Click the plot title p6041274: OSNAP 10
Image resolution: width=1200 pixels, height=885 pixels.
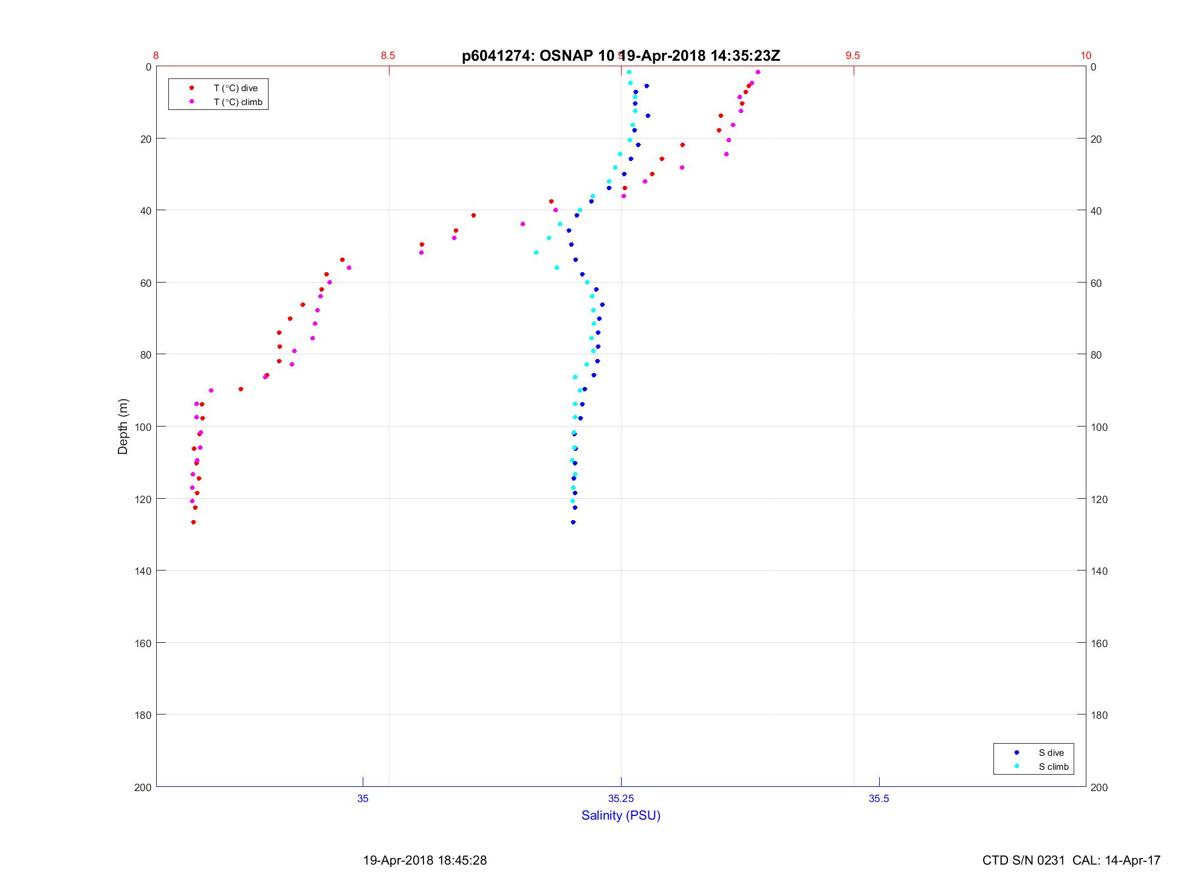(538, 56)
